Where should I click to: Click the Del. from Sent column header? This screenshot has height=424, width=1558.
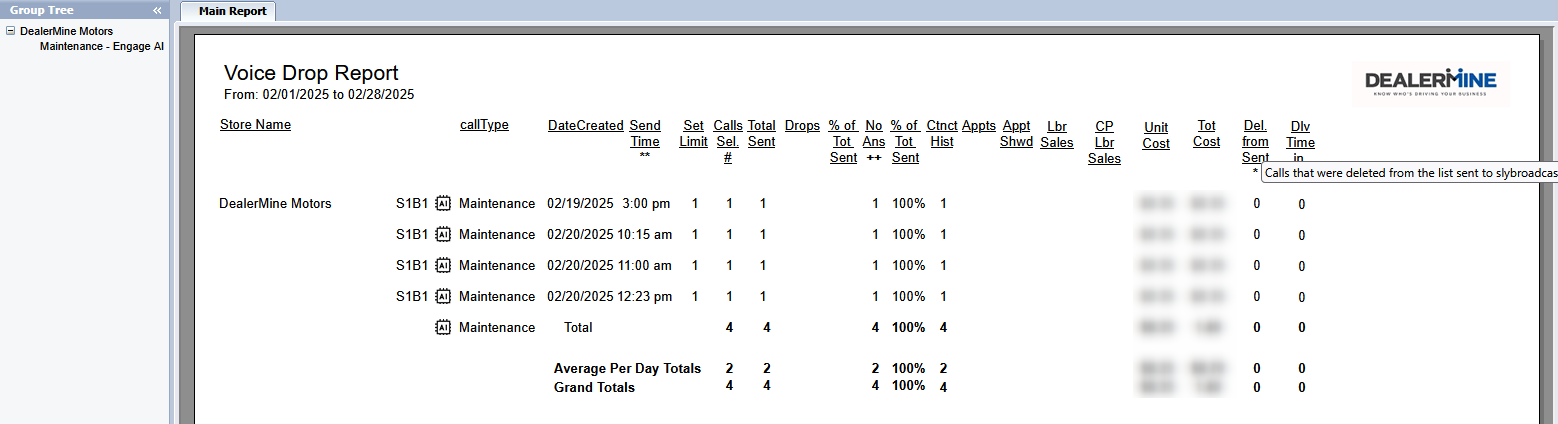(1256, 141)
